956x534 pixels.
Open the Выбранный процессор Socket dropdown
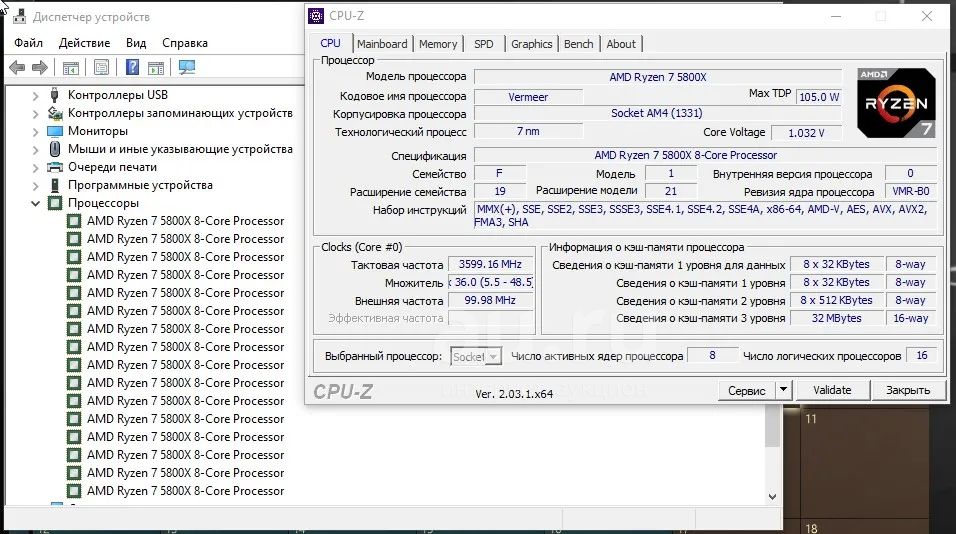pyautogui.click(x=476, y=356)
